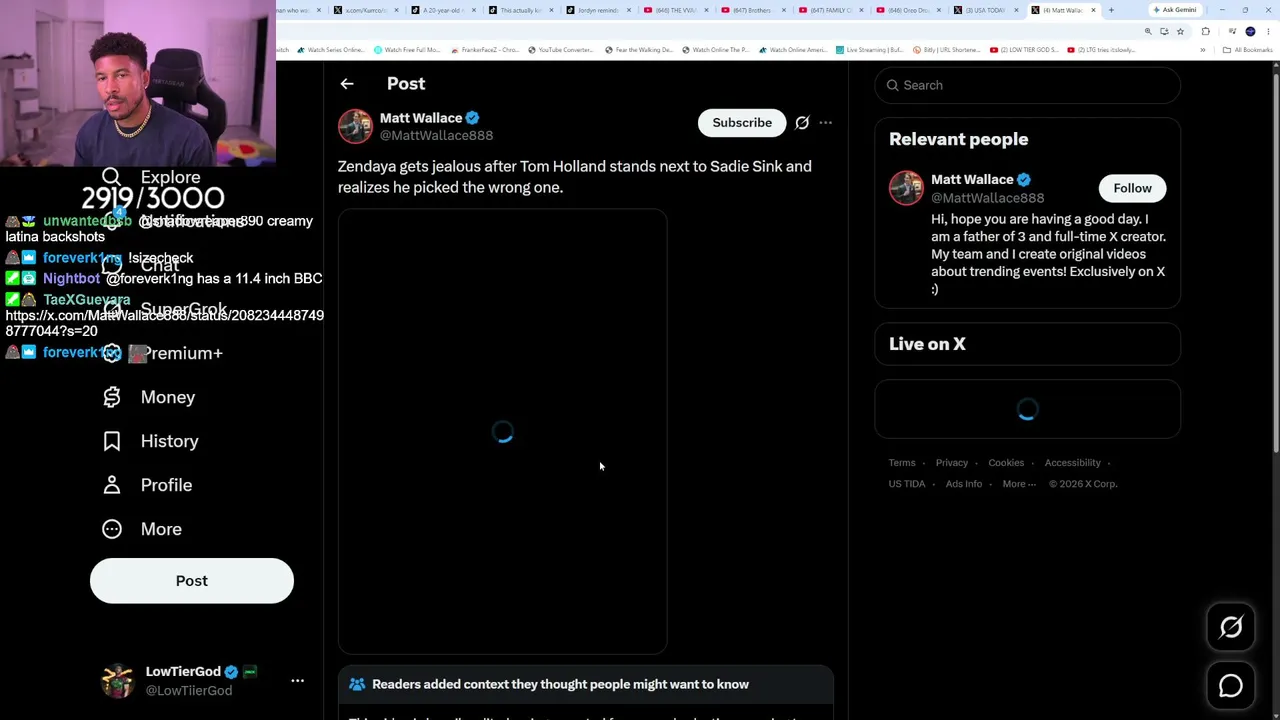
Task: Open the Live Streaming bookmark
Action: point(869,50)
